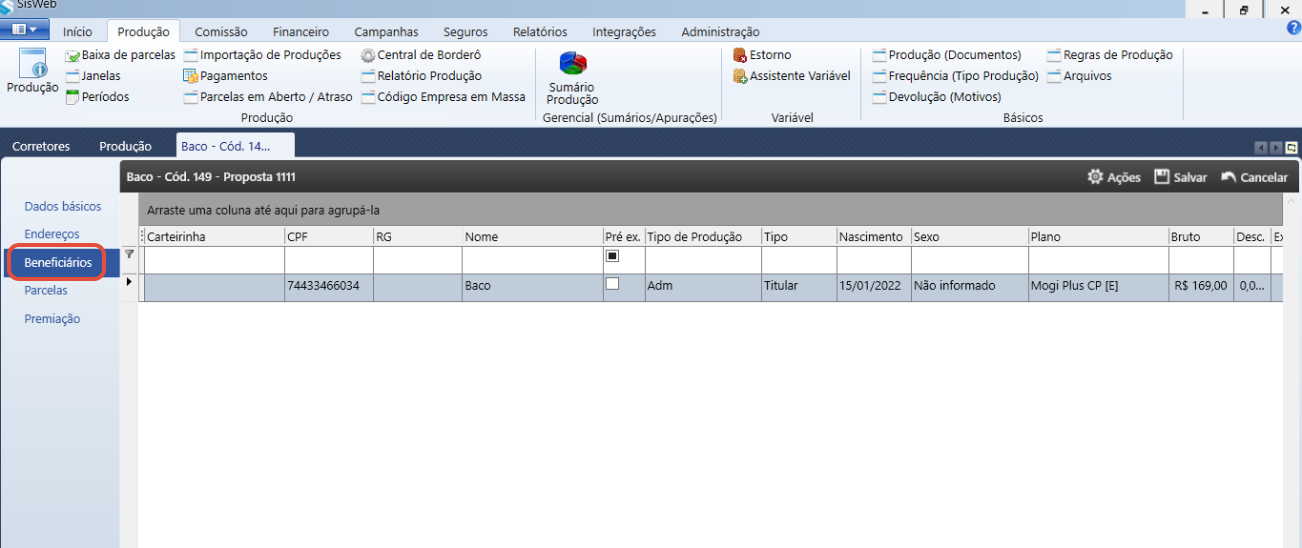Image resolution: width=1302 pixels, height=548 pixels.
Task: Switch to the Início ribbon tab
Action: click(78, 32)
